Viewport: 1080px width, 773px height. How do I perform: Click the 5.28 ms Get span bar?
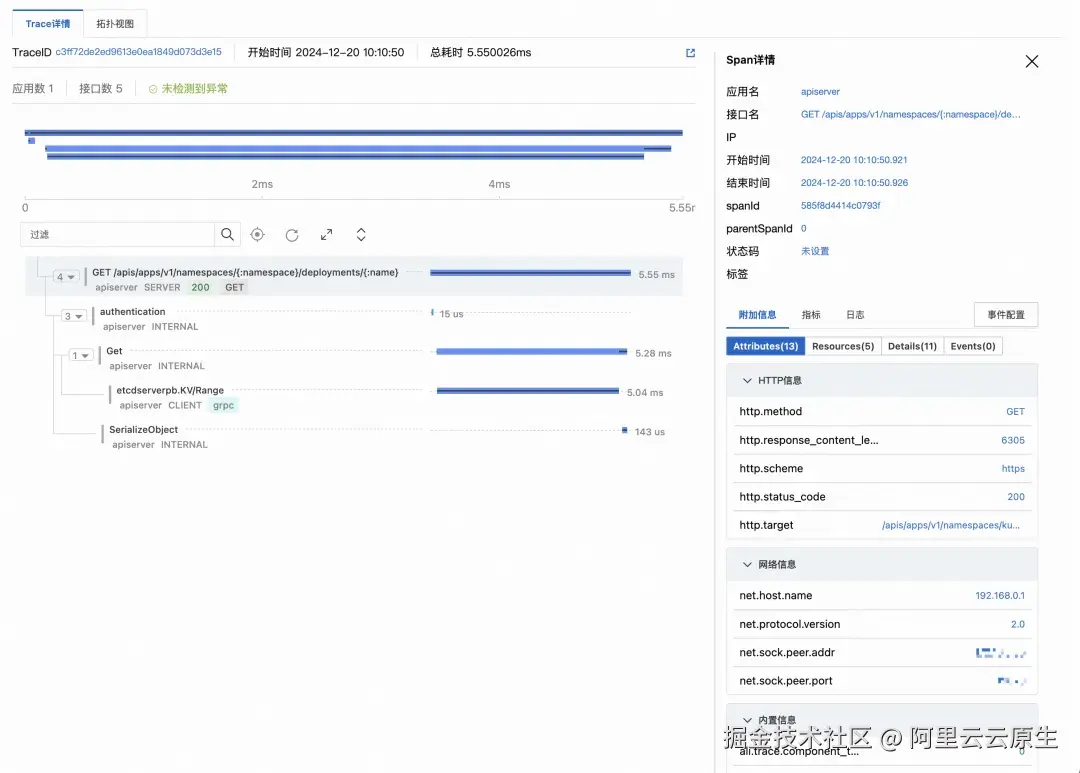(x=531, y=351)
